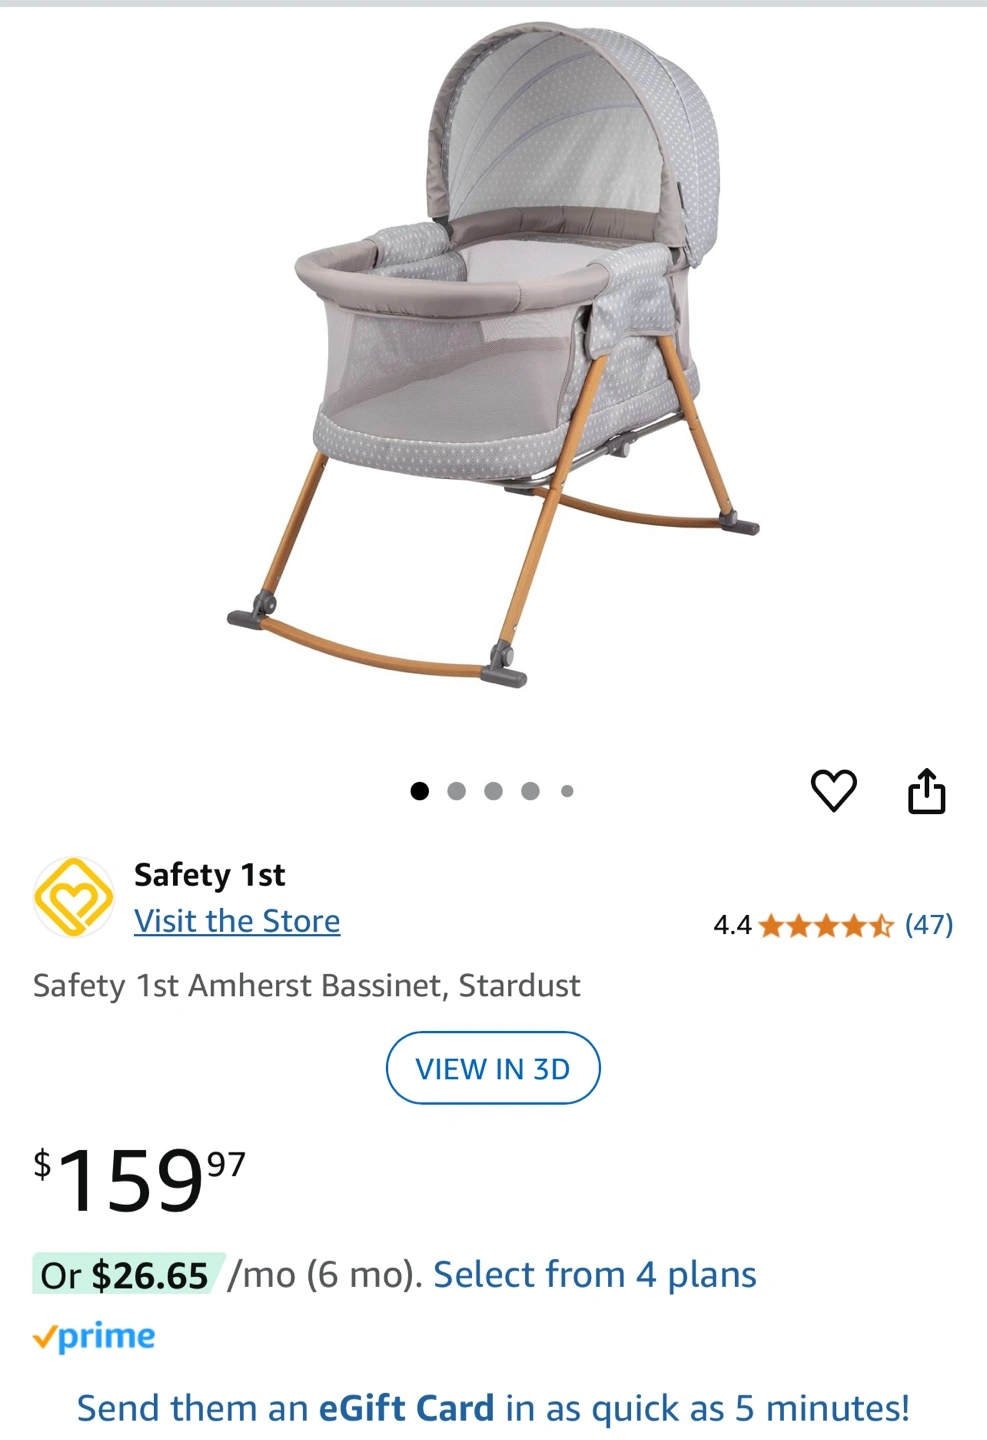The width and height of the screenshot is (987, 1440).
Task: Tap the 4.4 rating number
Action: coord(732,925)
